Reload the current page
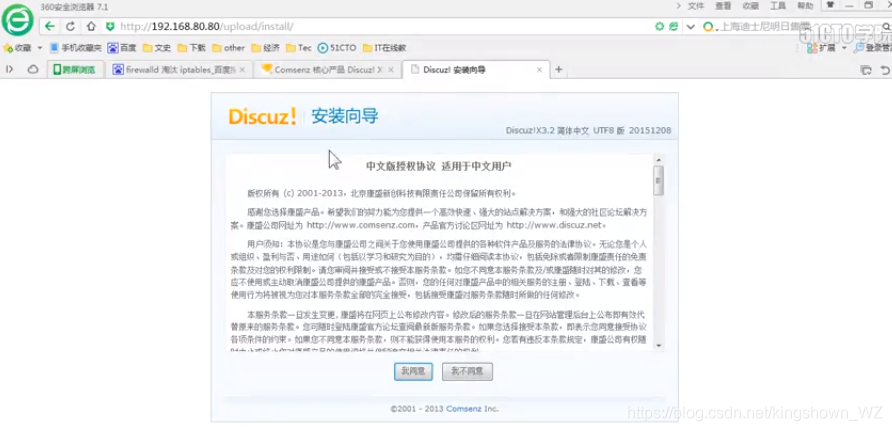 (x=71, y=26)
